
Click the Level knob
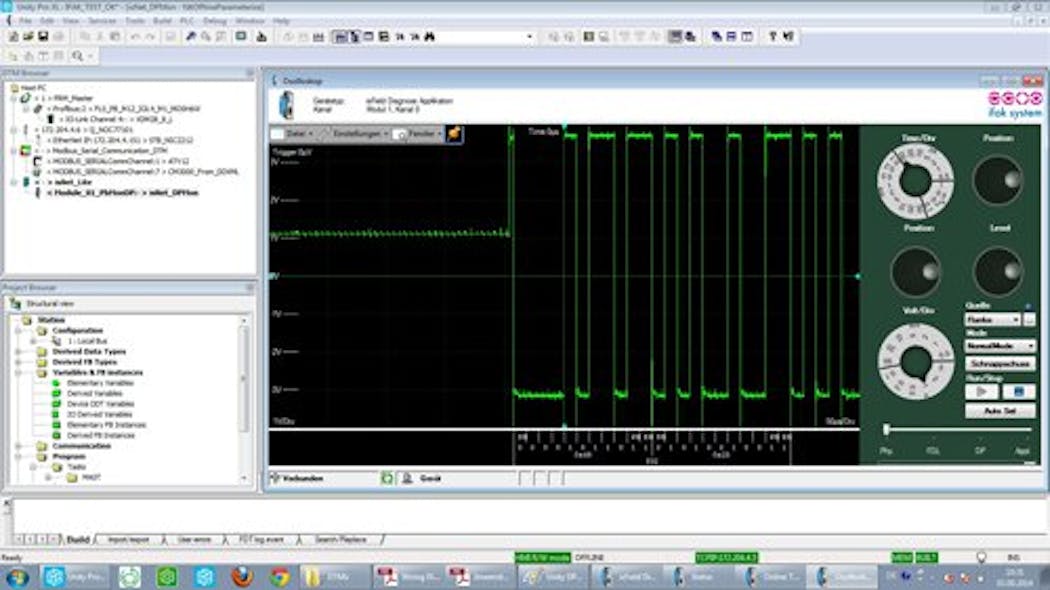(x=998, y=271)
